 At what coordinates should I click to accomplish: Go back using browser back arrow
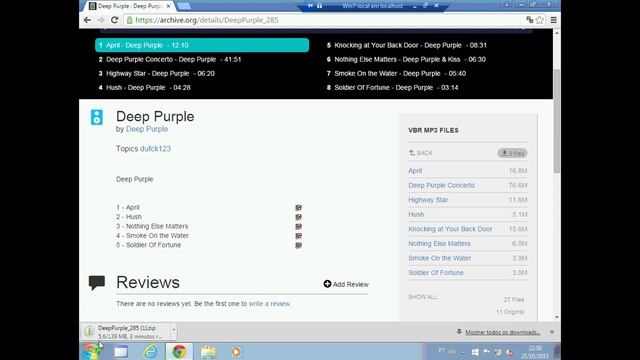click(87, 20)
